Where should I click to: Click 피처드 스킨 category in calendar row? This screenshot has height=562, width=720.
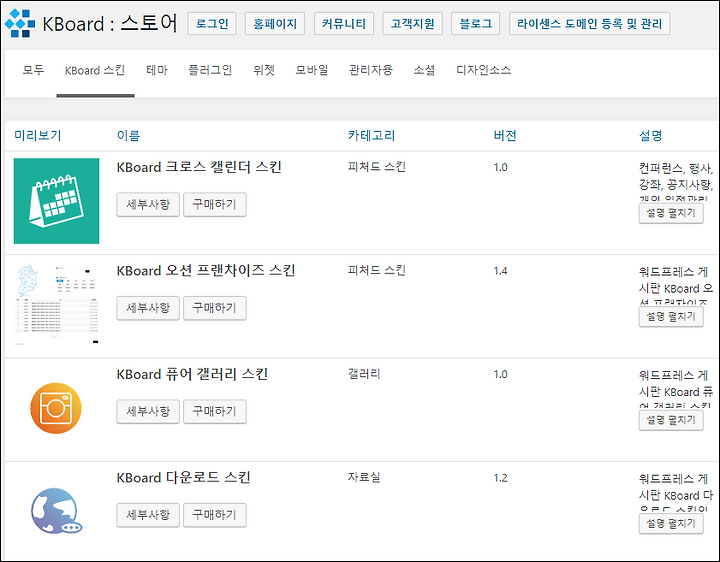coord(377,167)
